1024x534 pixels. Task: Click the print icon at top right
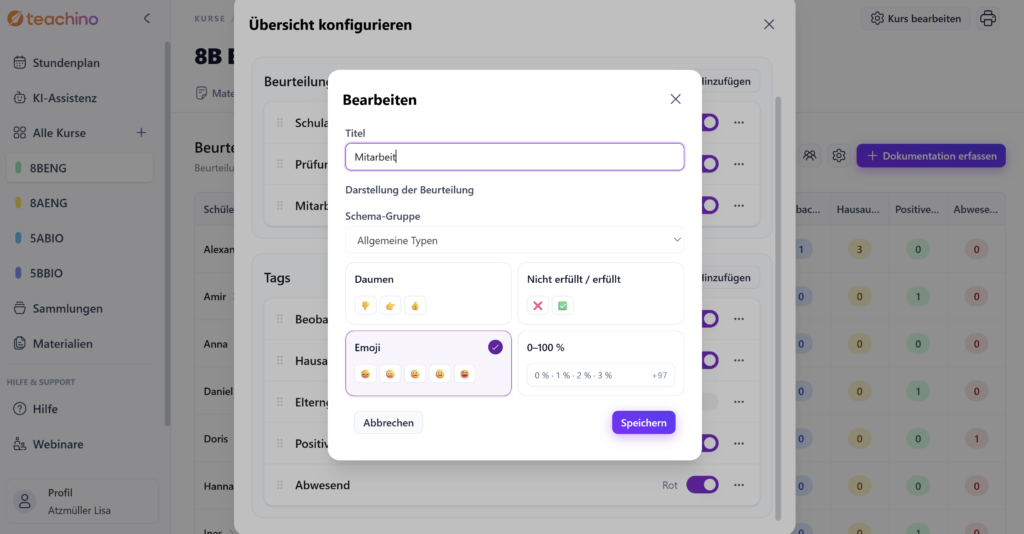[987, 18]
